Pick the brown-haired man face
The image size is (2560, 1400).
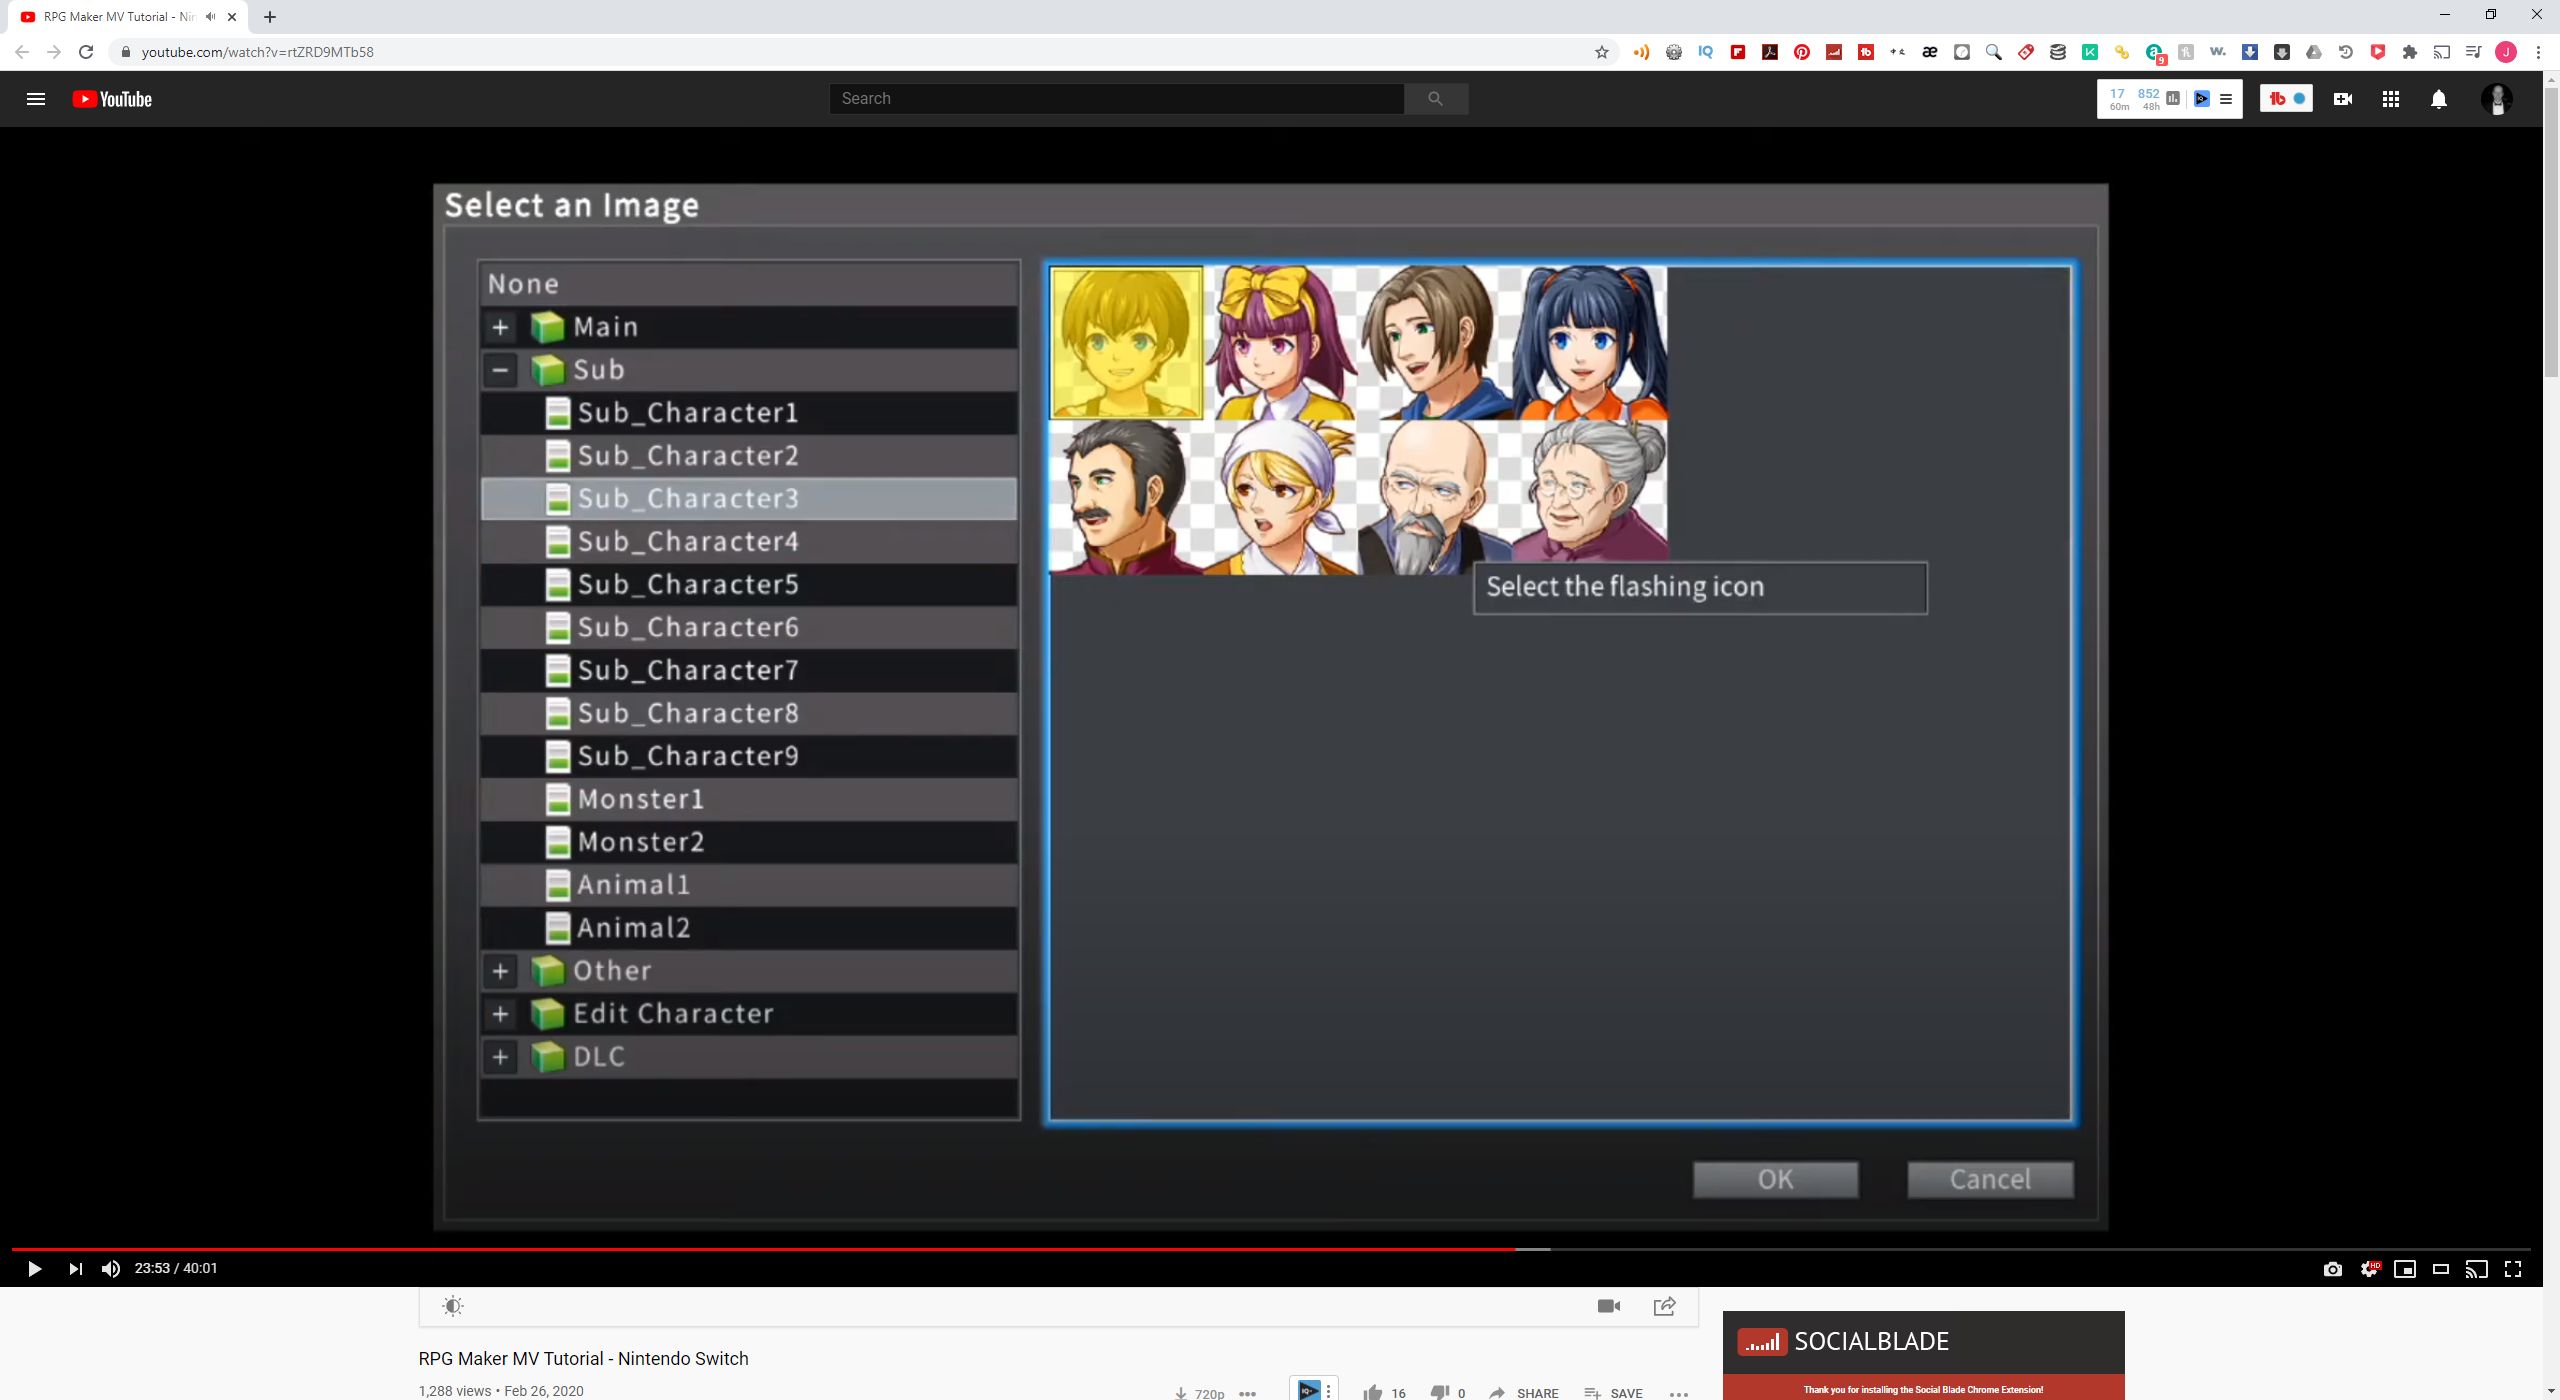click(x=1436, y=343)
